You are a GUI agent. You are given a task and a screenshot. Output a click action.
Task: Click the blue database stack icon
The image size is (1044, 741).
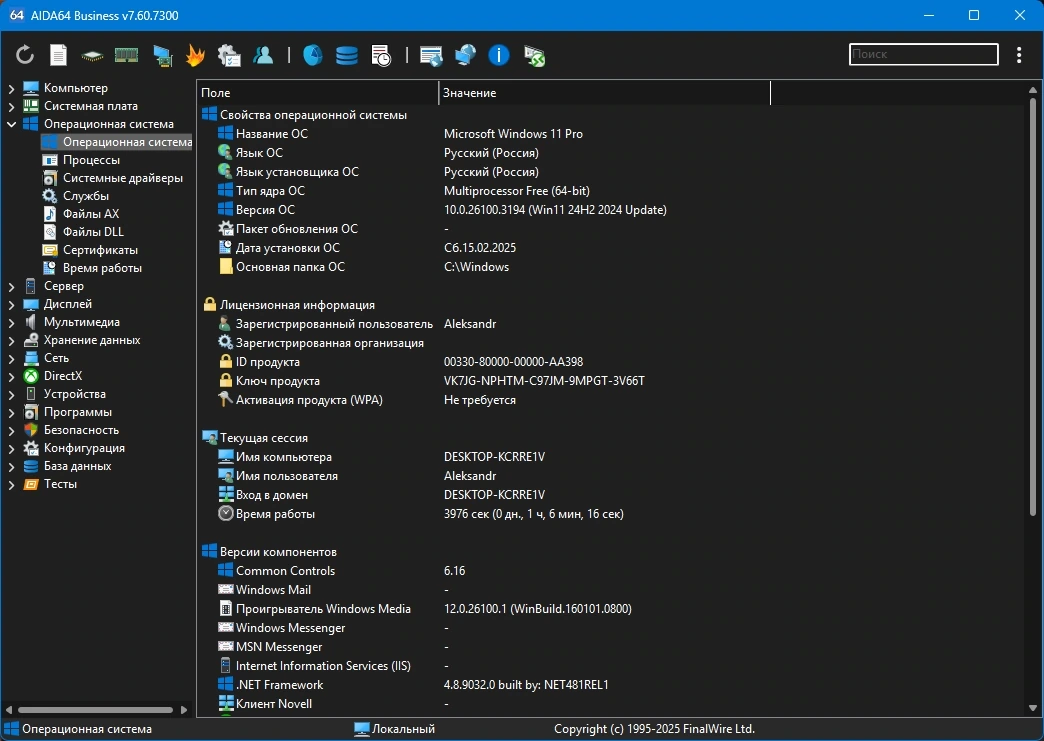click(346, 55)
